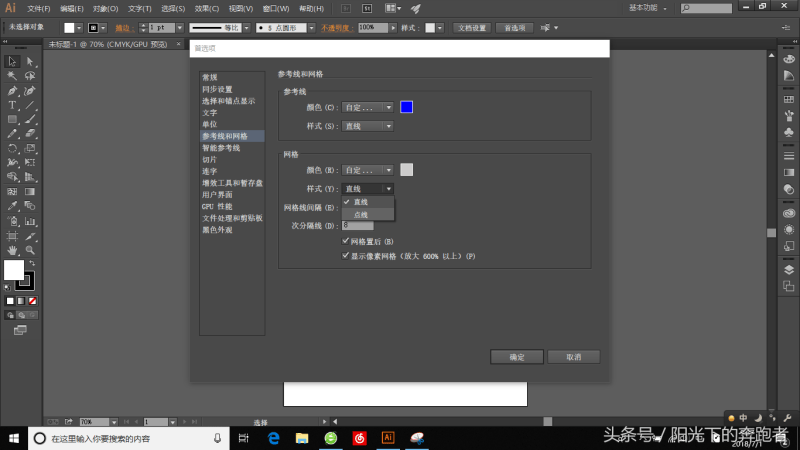
Task: Open grid 颜色(R) dropdown
Action: (367, 170)
